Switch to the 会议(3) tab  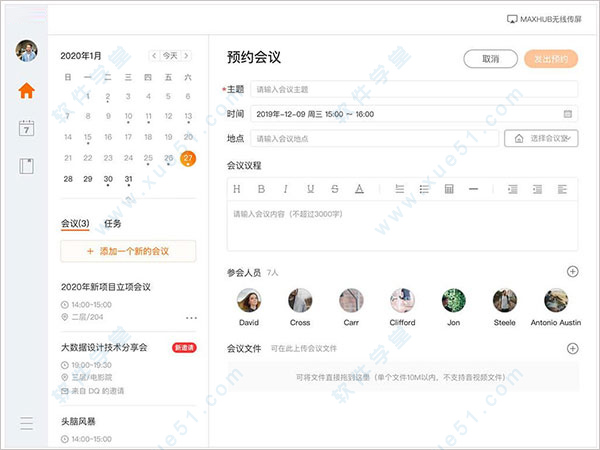(75, 223)
